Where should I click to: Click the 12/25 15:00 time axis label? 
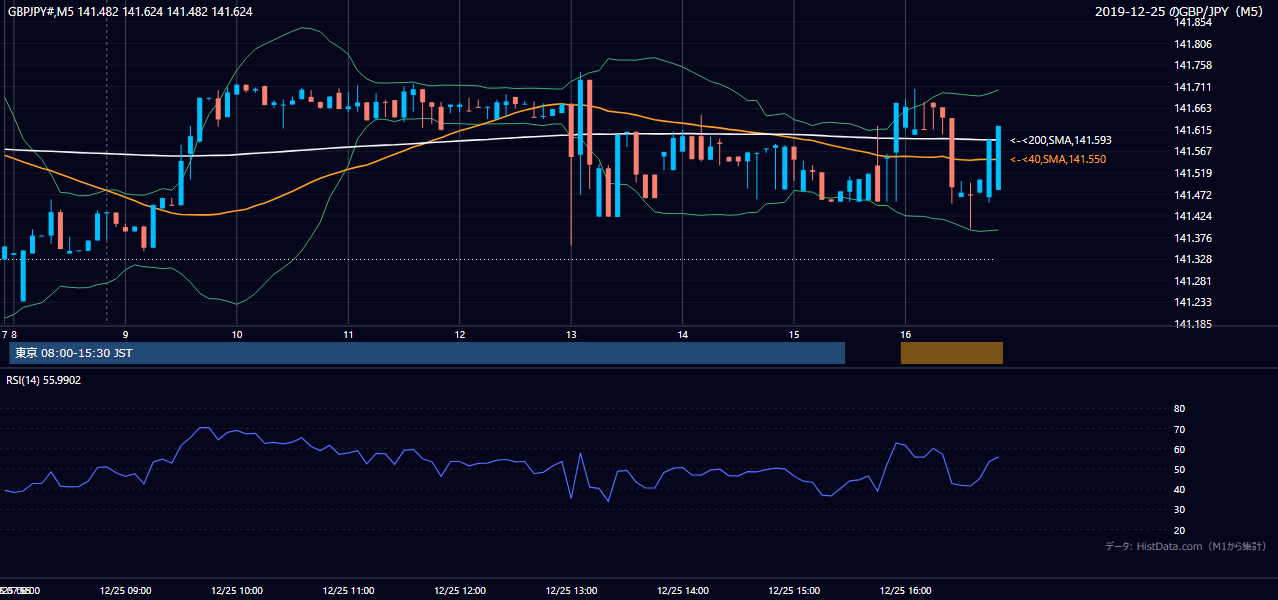(x=794, y=590)
